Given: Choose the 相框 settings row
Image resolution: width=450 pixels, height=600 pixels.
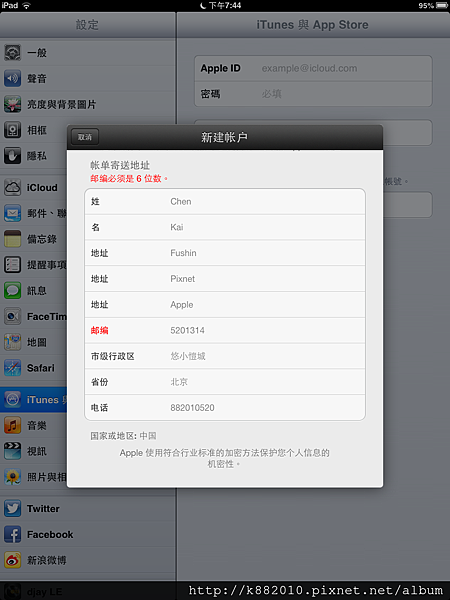Looking at the screenshot, I should coord(88,130).
